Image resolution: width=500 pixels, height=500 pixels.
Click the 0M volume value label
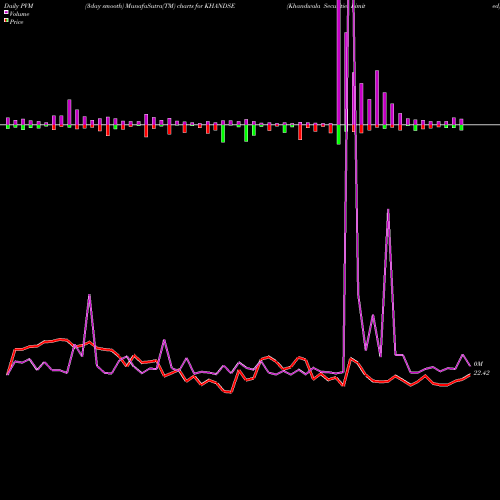click(x=478, y=364)
